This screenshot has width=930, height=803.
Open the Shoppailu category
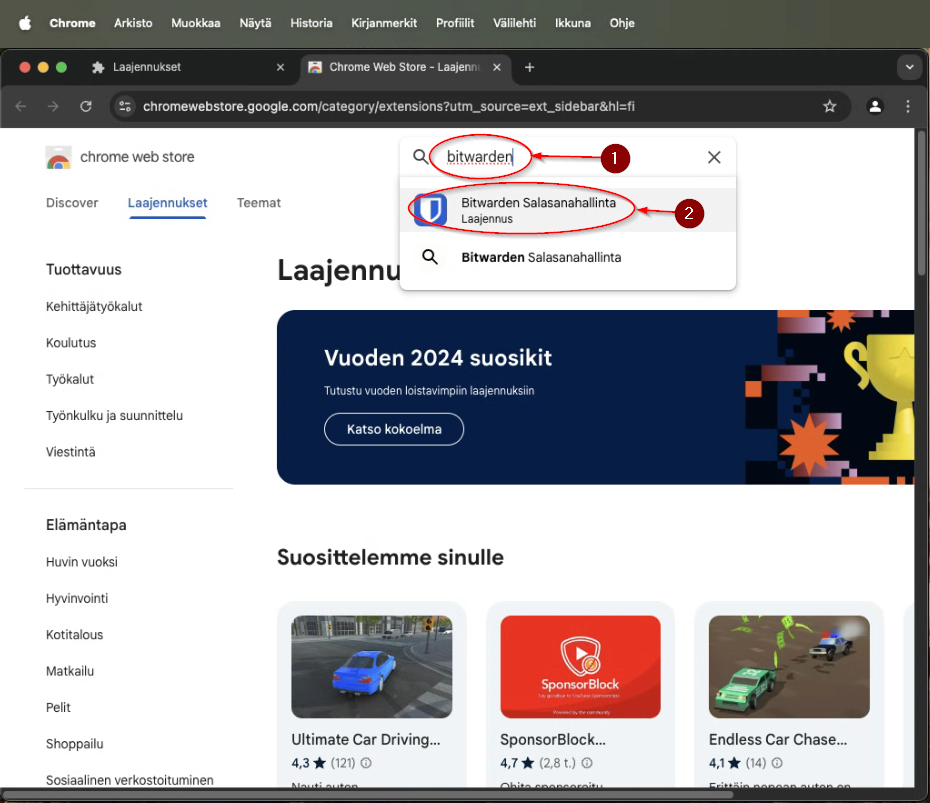(75, 744)
